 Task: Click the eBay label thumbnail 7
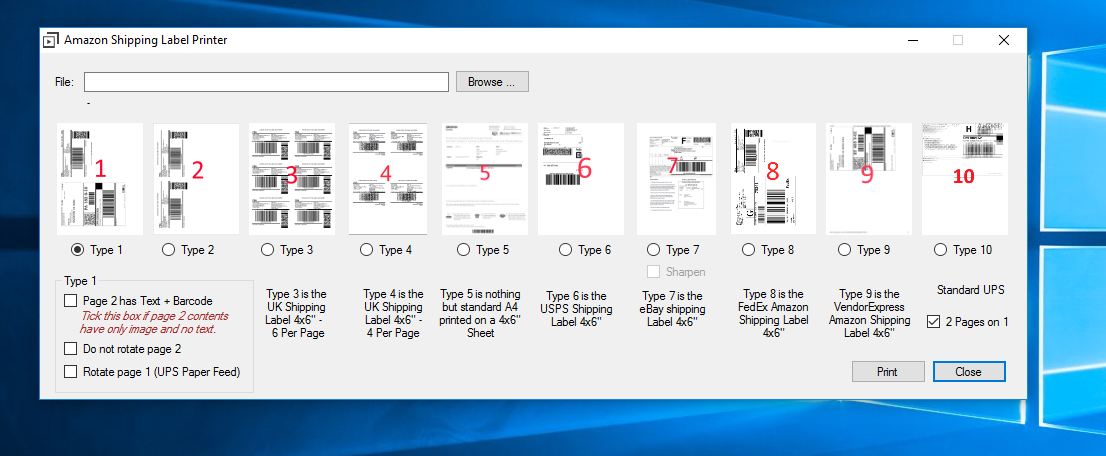pos(676,179)
